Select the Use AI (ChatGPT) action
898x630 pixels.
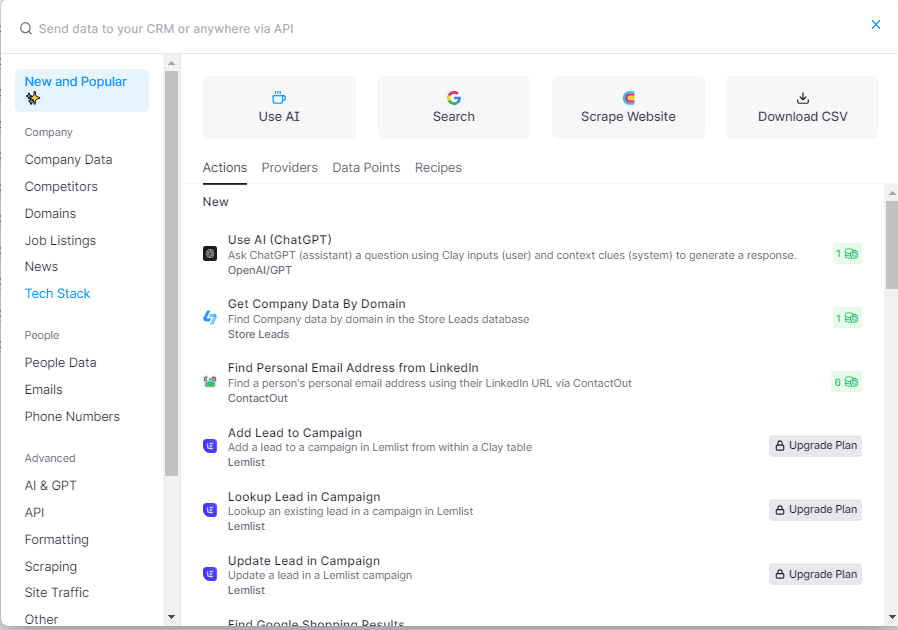pos(532,254)
